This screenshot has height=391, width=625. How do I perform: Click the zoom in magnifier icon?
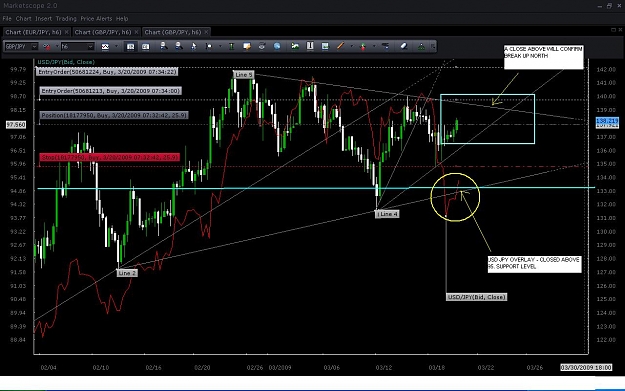coord(163,47)
